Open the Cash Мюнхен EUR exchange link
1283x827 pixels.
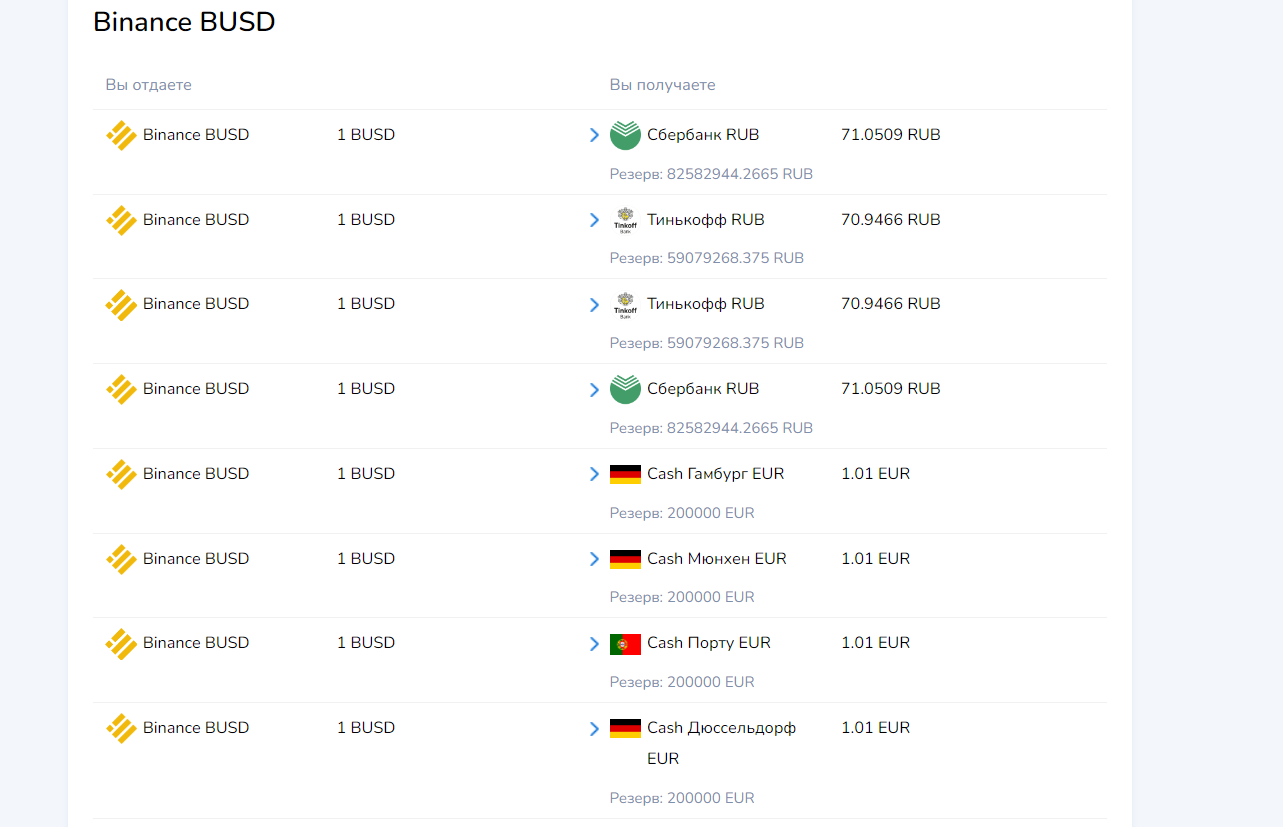pos(717,559)
